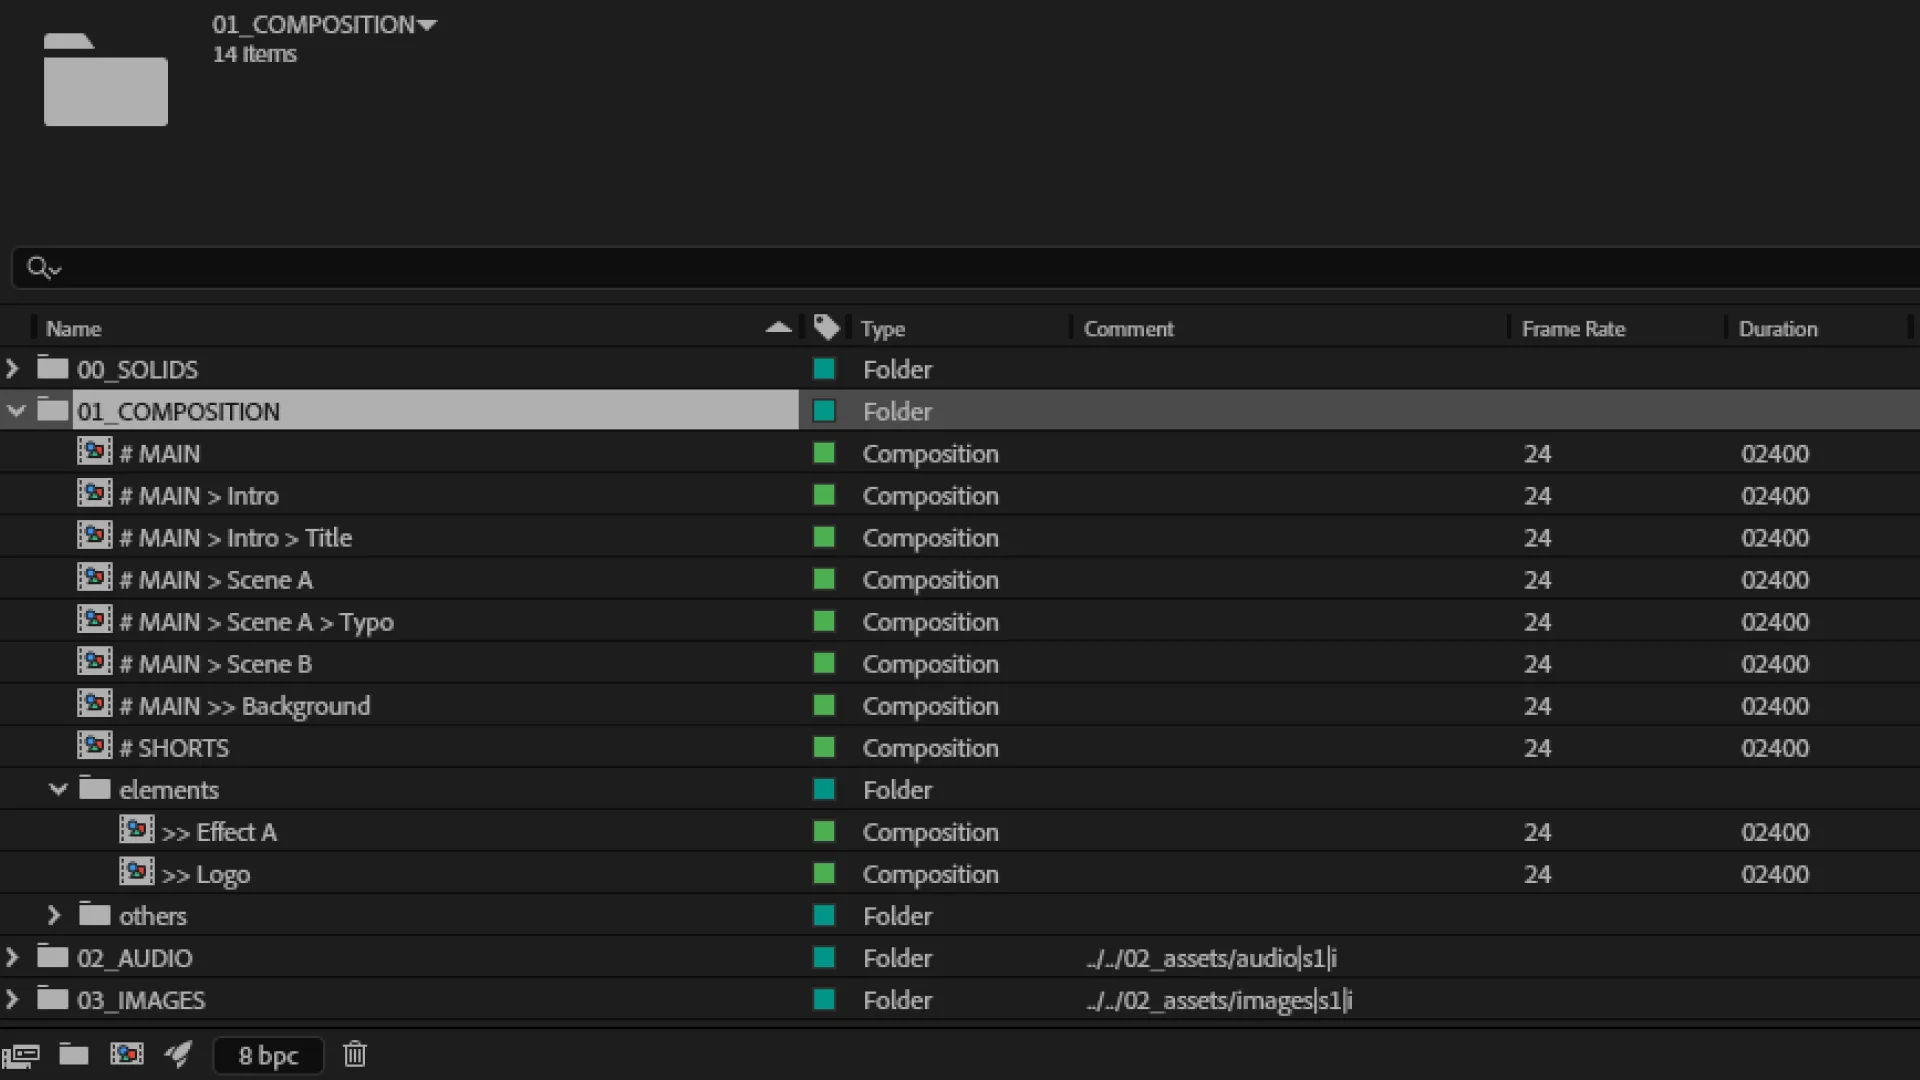Delete selected items with trash icon
1920x1080 pixels.
(355, 1054)
